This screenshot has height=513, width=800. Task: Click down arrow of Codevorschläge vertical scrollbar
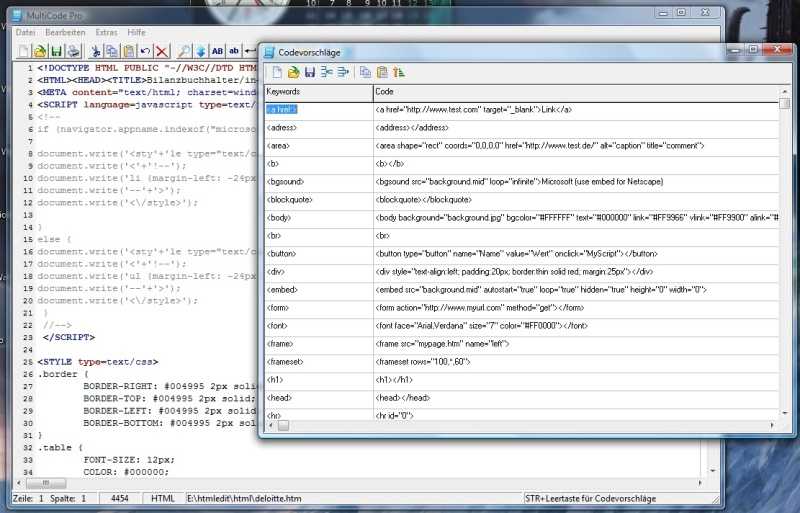(784, 413)
